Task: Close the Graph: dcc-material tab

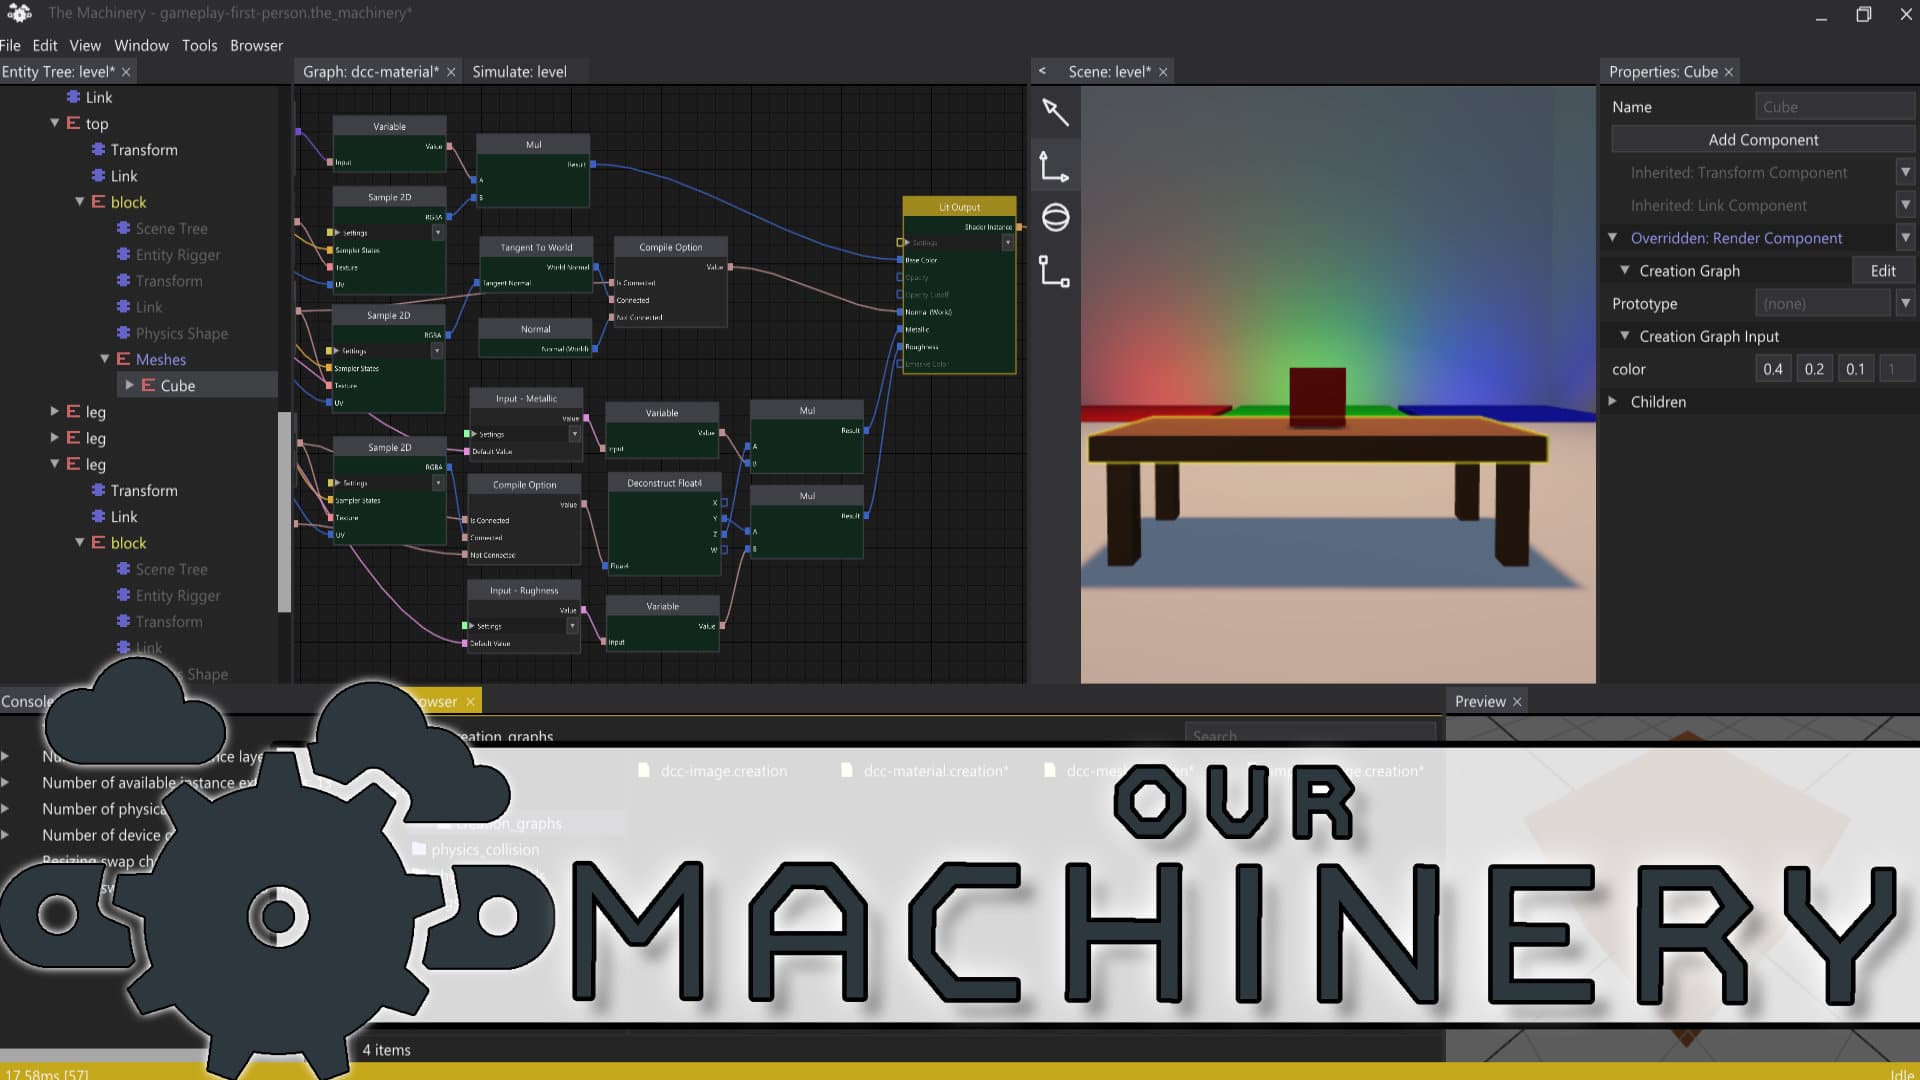Action: 451,72
